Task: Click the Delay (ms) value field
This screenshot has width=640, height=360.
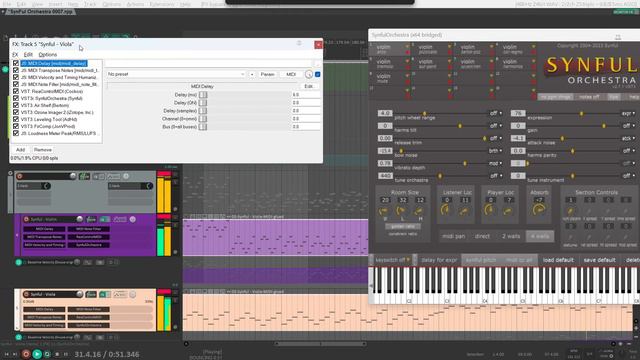Action: [306, 95]
